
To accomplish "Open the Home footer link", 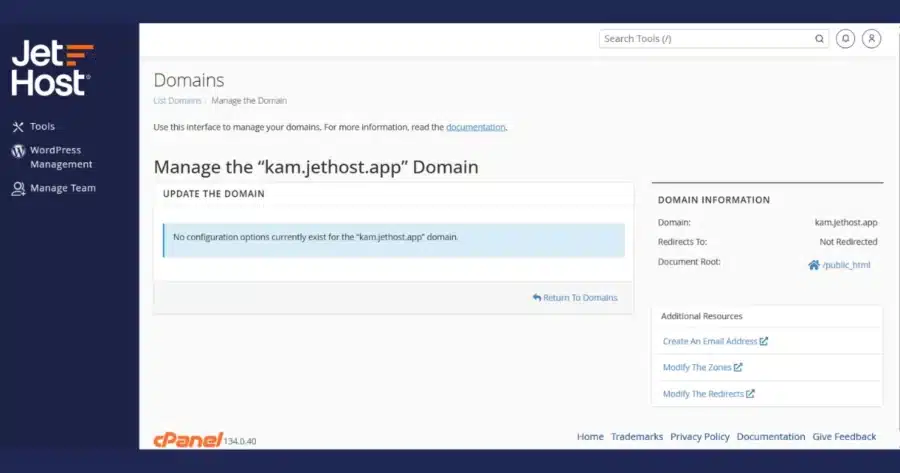I will tap(590, 436).
